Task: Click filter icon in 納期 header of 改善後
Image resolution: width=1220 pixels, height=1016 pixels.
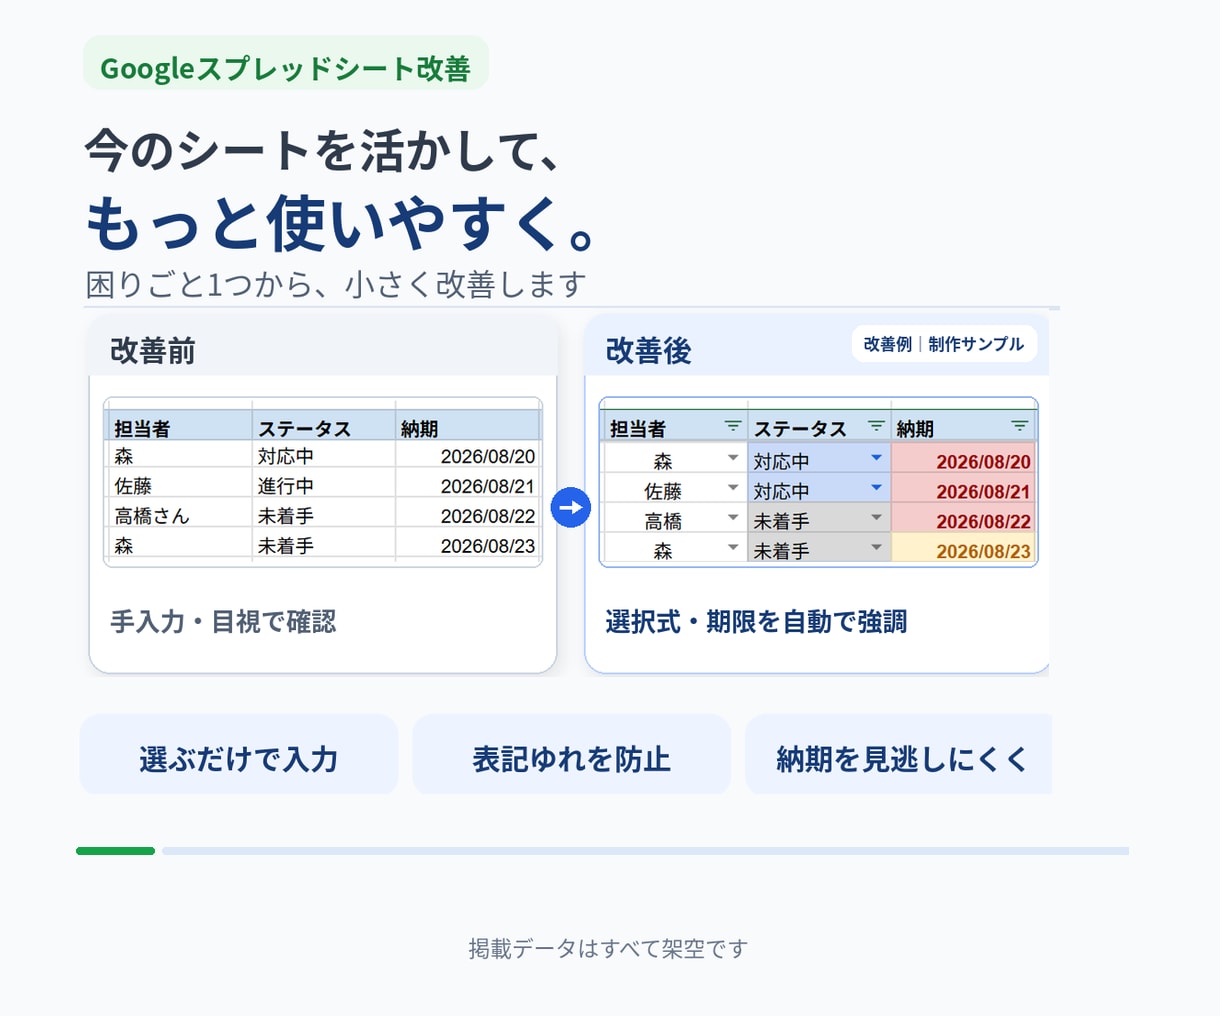Action: 1019,427
